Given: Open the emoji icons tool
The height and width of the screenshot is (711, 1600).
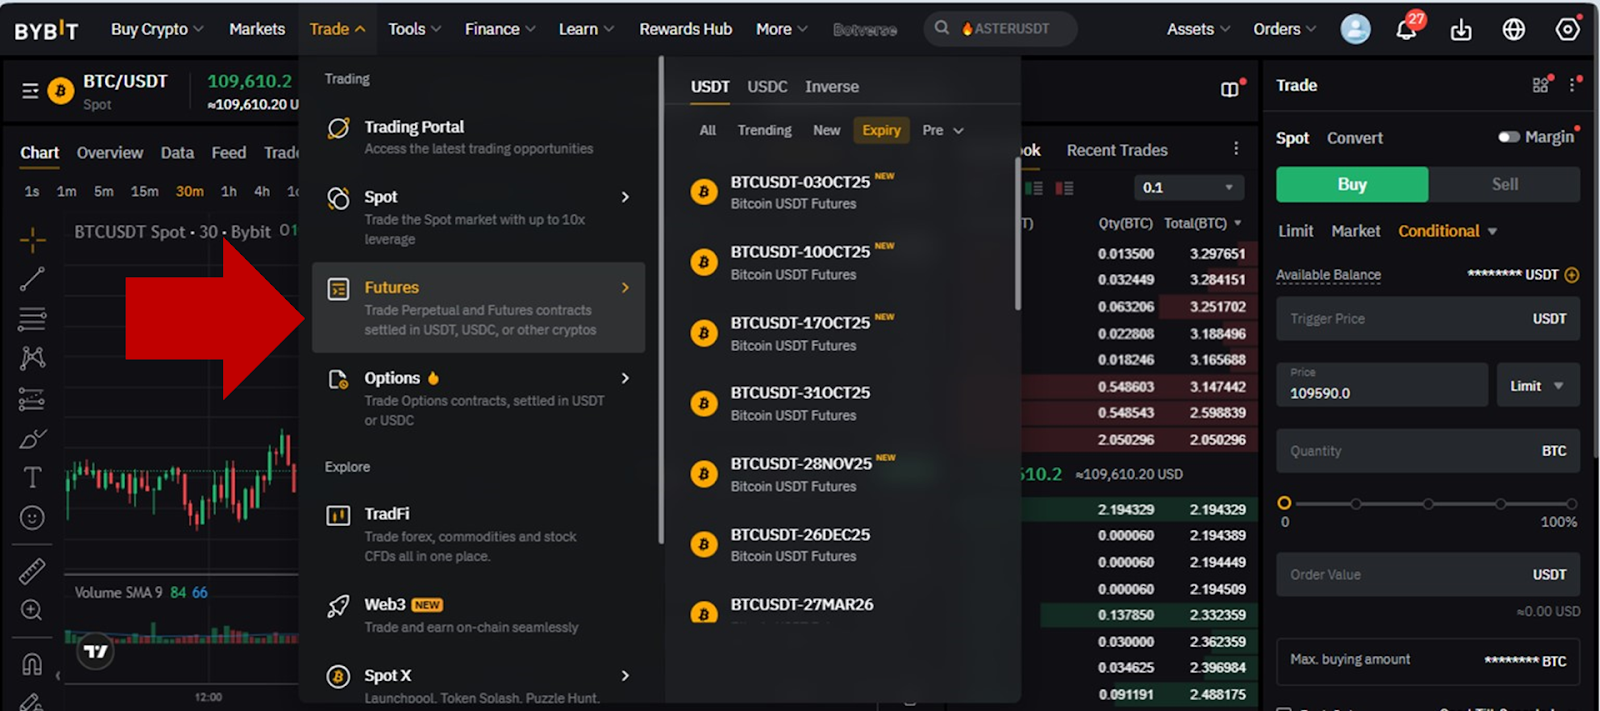Looking at the screenshot, I should tap(32, 518).
